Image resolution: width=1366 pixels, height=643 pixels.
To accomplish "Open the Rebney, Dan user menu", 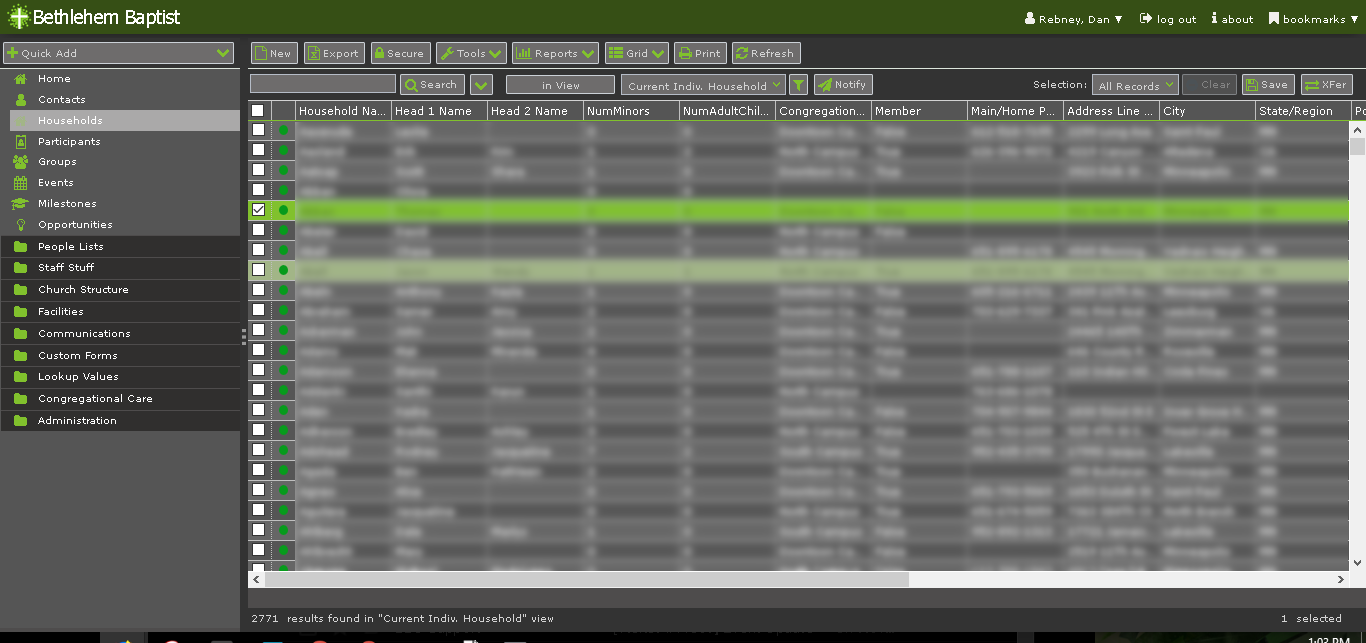I will point(1074,18).
